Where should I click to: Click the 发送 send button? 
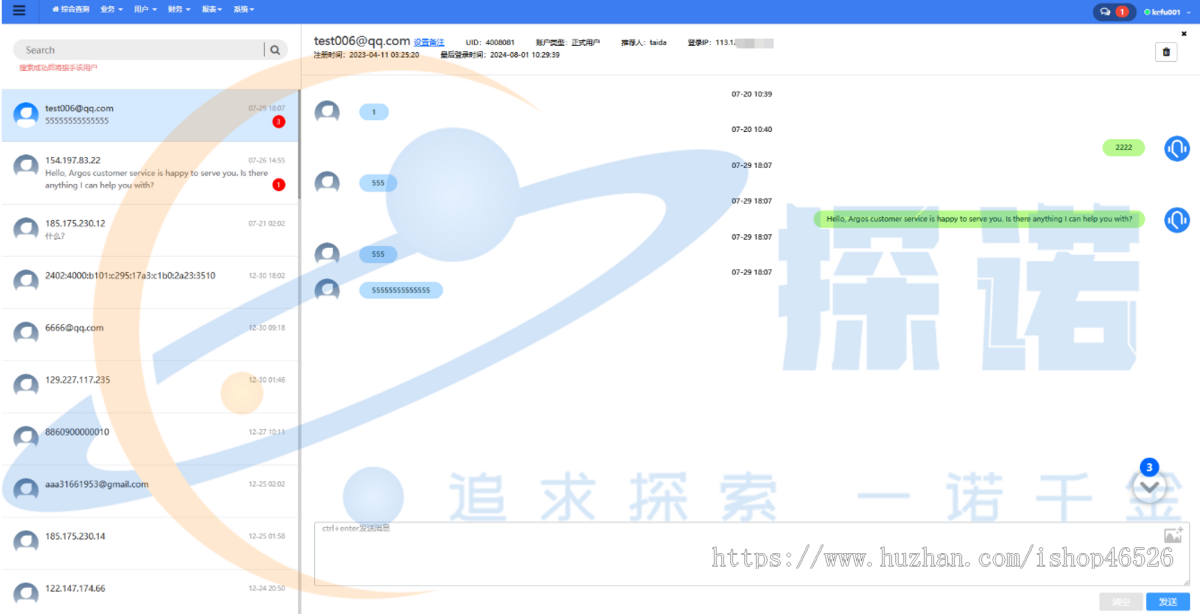point(1168,601)
